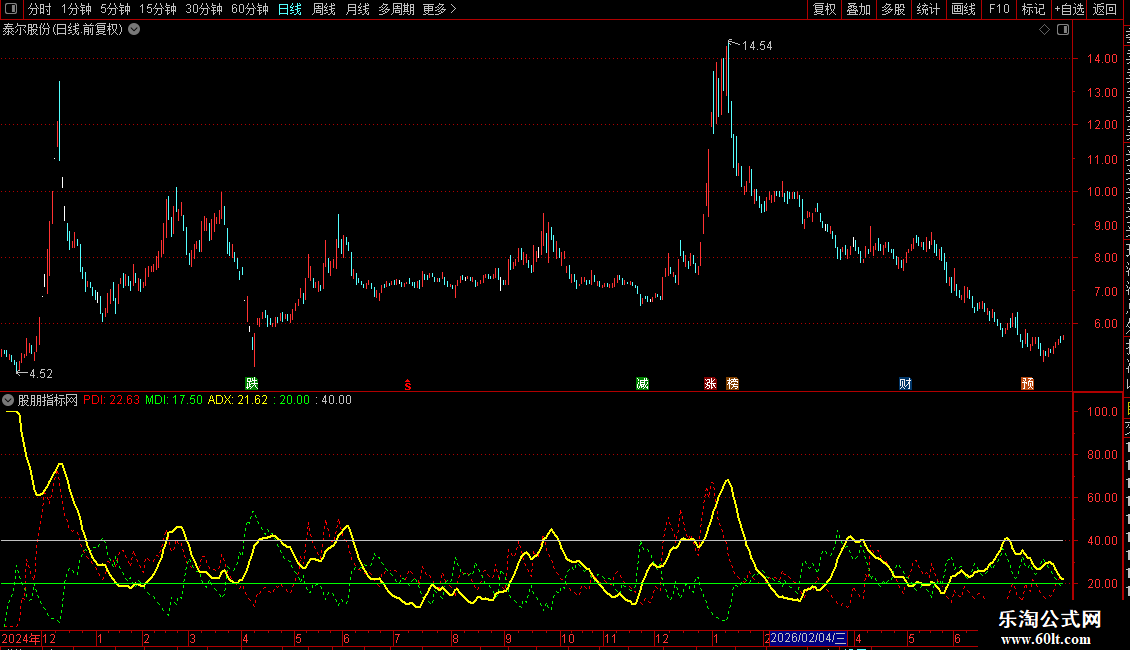This screenshot has height=650, width=1130.
Task: Open the 统计 statistics tool
Action: [x=928, y=9]
